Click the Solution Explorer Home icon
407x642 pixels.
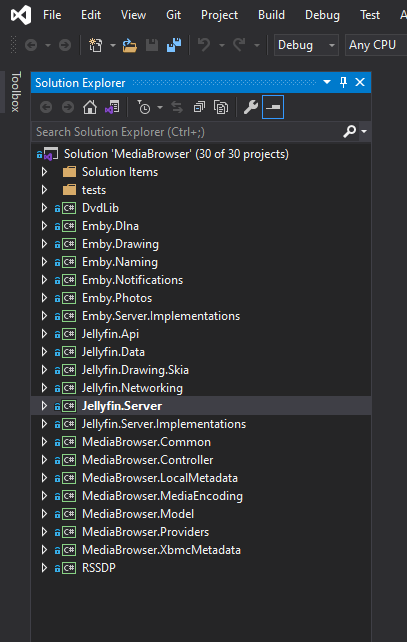click(x=90, y=108)
